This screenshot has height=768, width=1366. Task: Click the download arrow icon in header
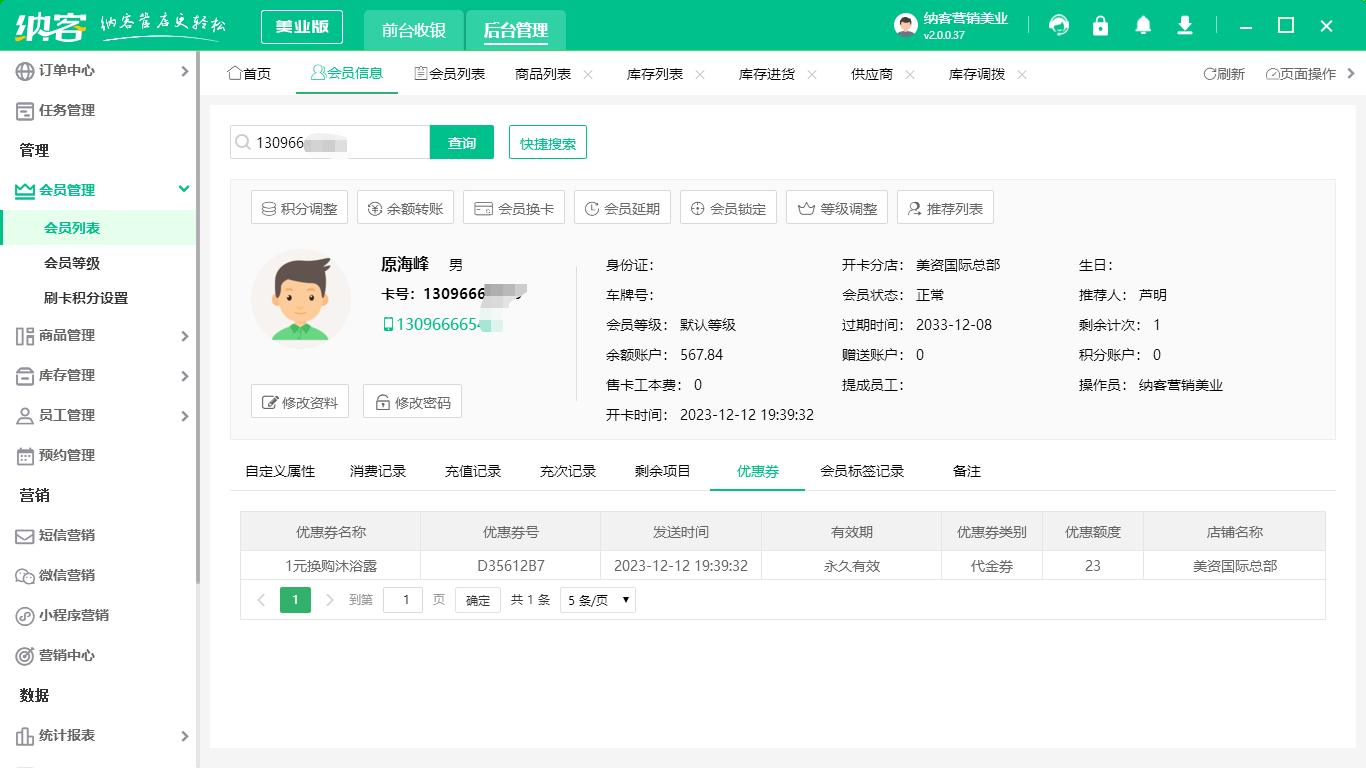1185,26
